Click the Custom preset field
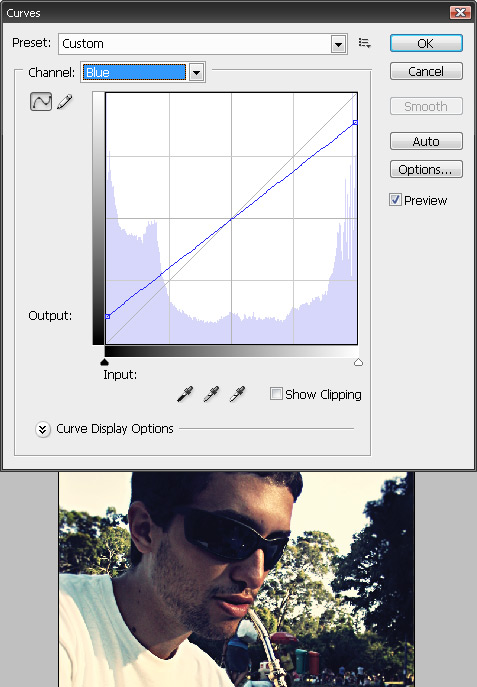Image resolution: width=477 pixels, height=687 pixels. click(x=203, y=44)
